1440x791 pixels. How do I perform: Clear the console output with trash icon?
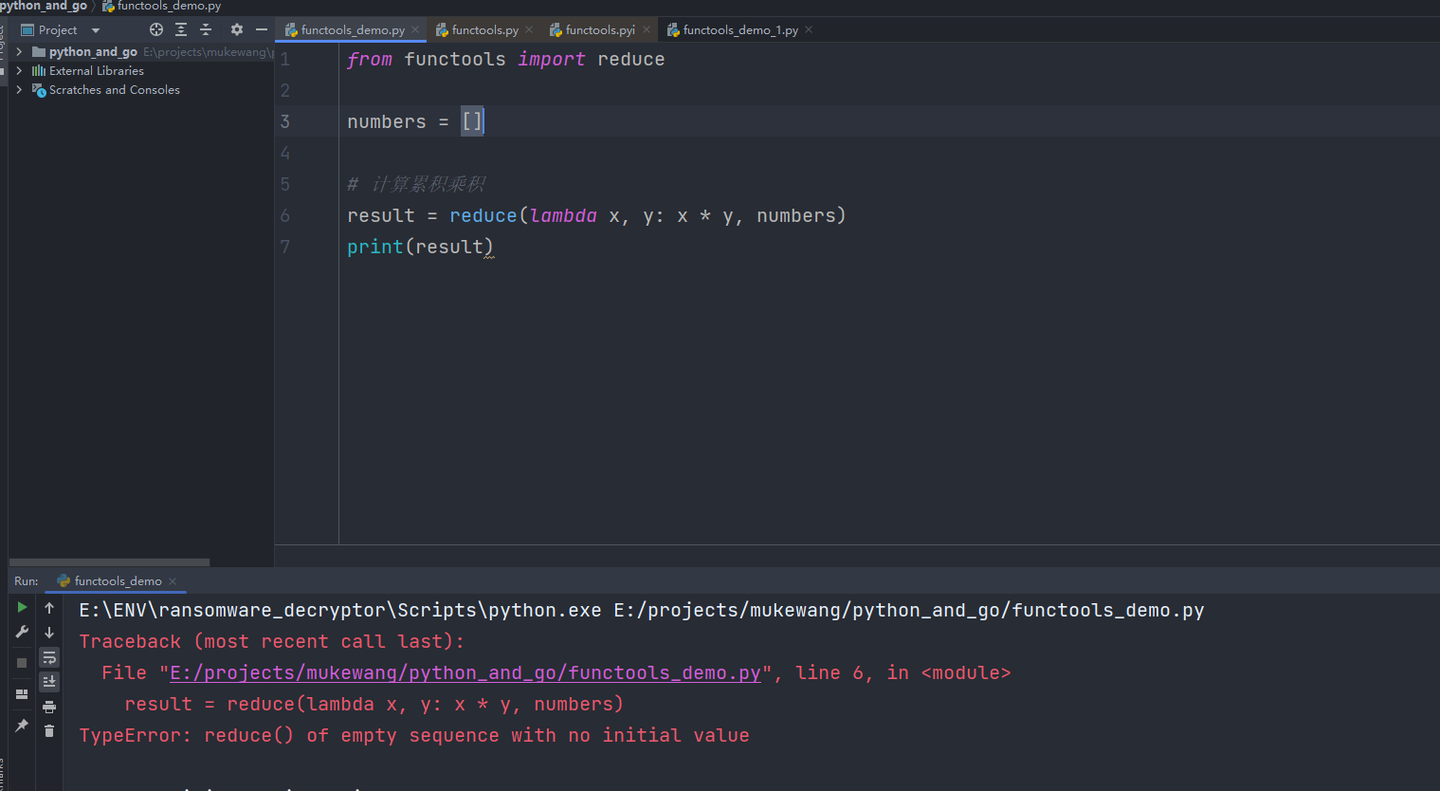point(49,730)
